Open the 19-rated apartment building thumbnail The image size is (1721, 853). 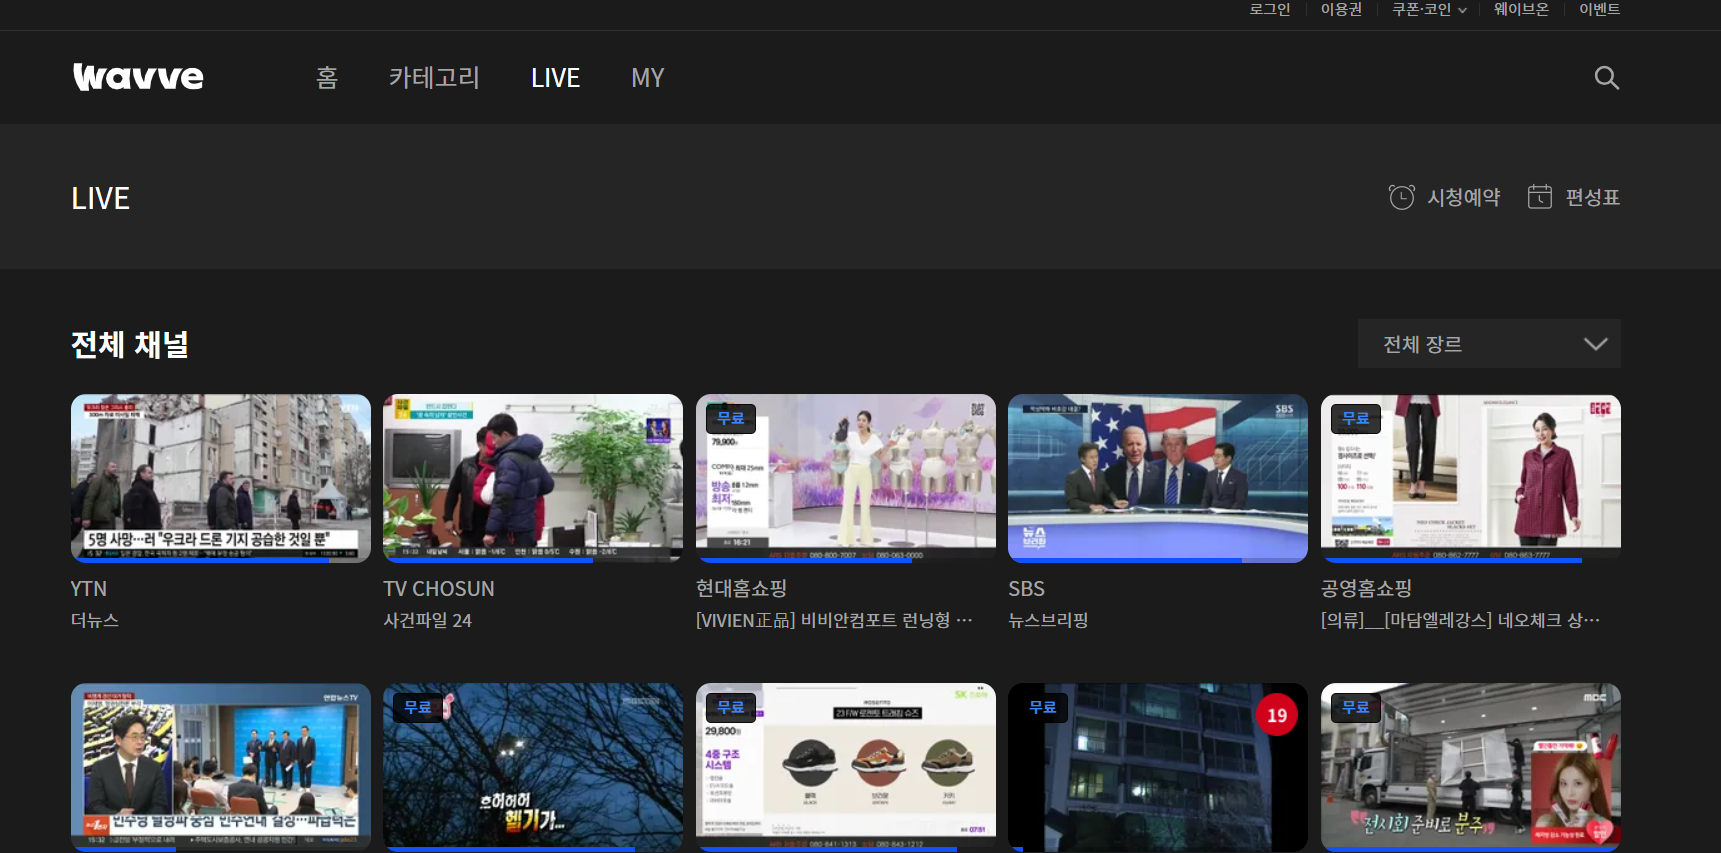1158,767
